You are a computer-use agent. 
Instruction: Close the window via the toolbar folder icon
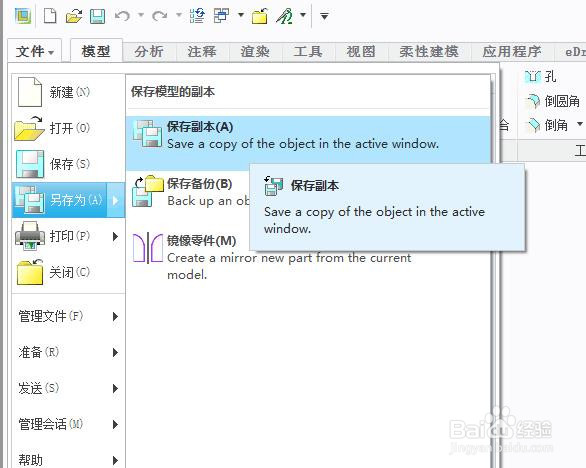click(259, 16)
